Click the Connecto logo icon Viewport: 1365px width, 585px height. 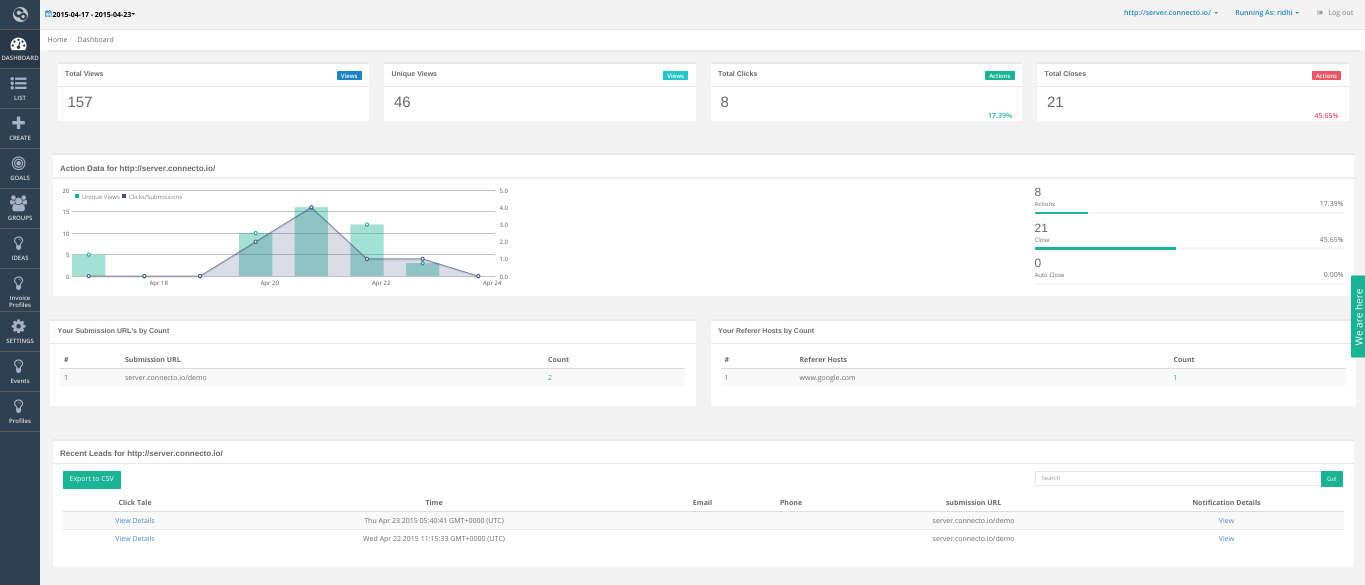pos(19,14)
